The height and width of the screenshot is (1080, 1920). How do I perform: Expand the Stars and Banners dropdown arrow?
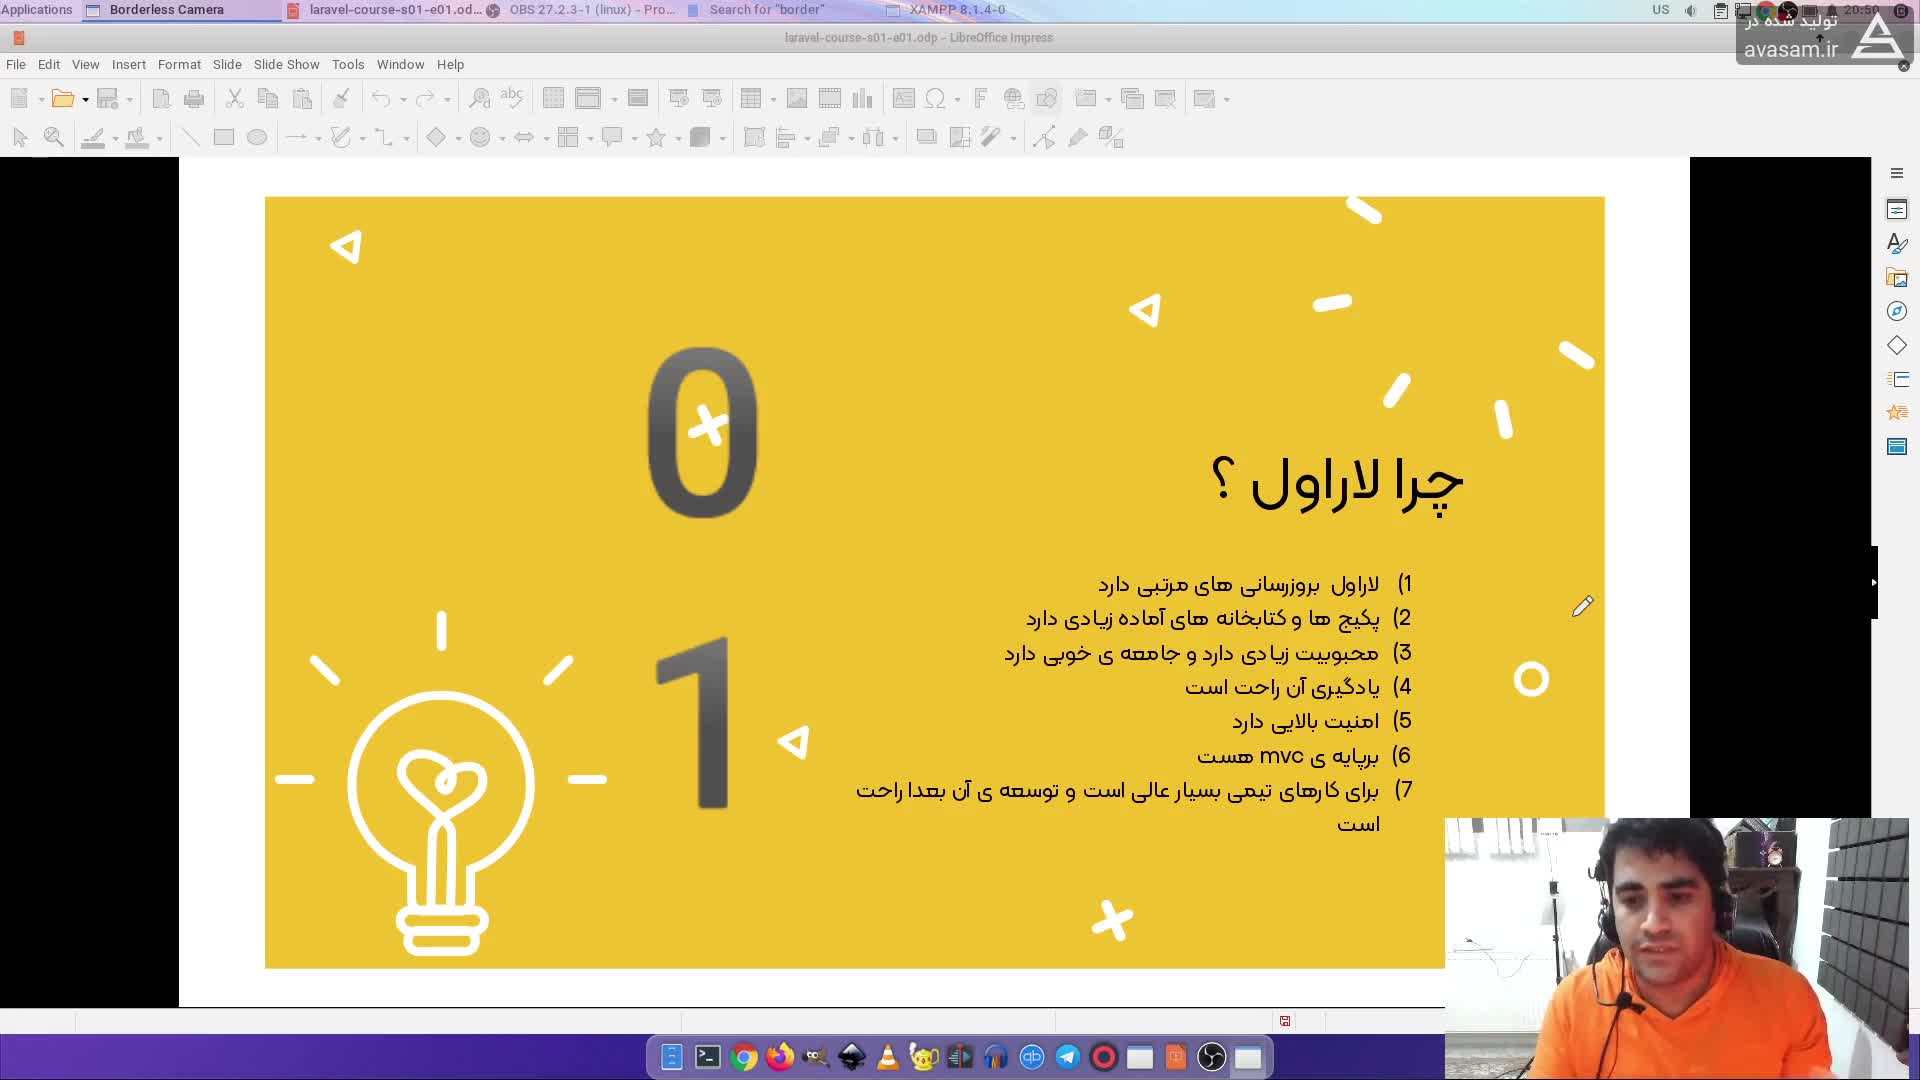pyautogui.click(x=678, y=139)
